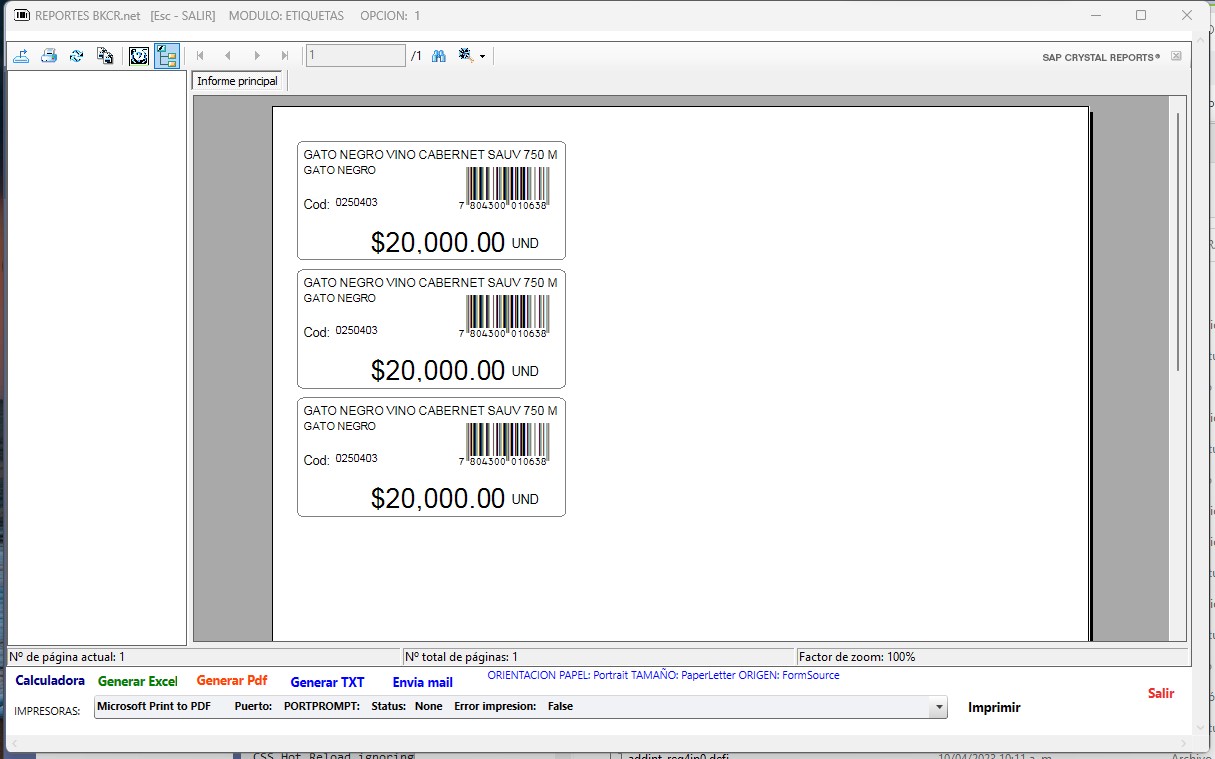Go to previous page arrow

[x=228, y=56]
